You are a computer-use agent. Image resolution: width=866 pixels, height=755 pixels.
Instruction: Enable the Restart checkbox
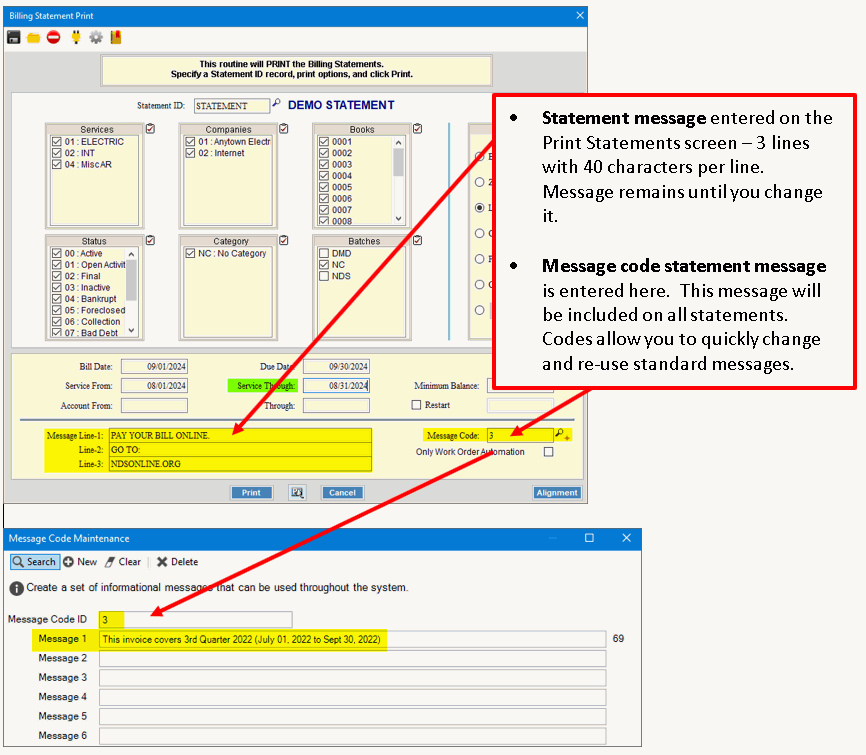(417, 405)
